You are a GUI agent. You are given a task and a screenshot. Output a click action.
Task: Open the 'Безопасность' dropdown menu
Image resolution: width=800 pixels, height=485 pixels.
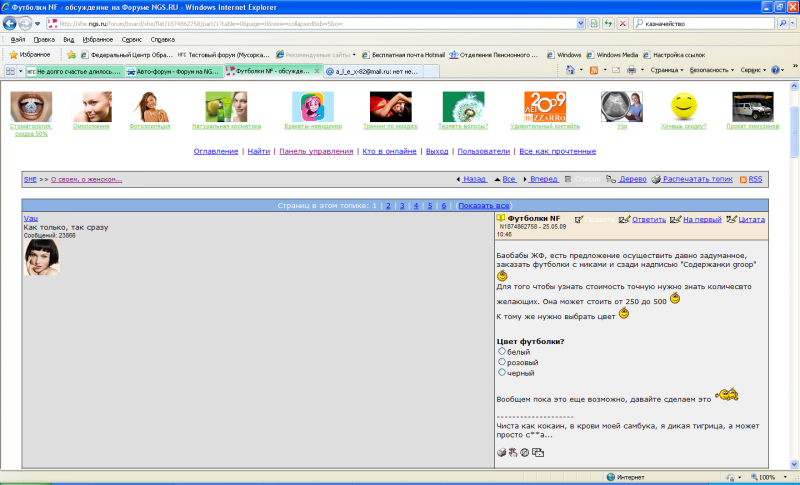point(712,70)
